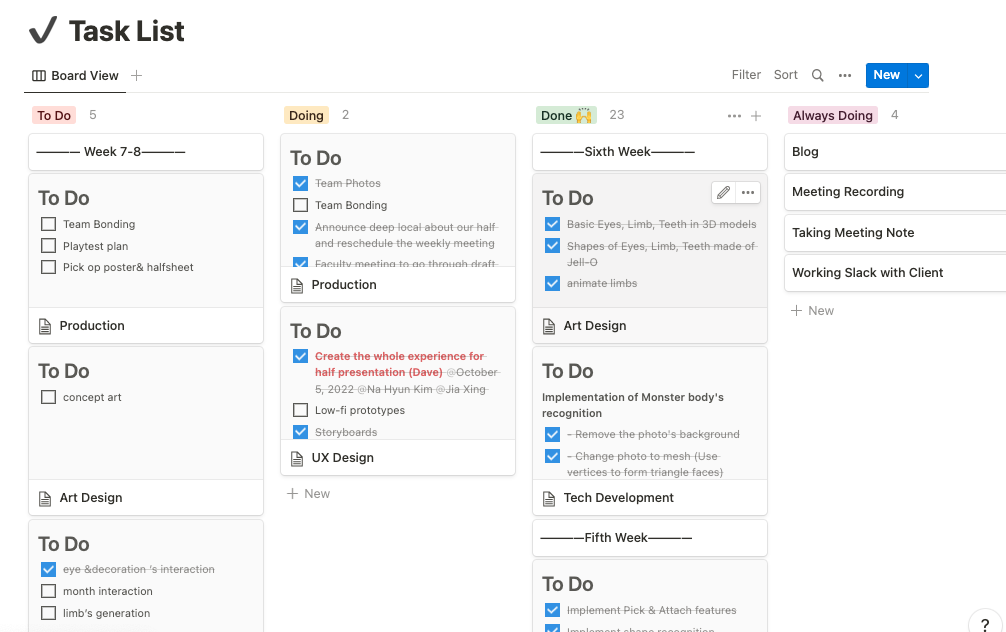This screenshot has width=1006, height=632.
Task: Add card with Done column plus icon
Action: 756,115
